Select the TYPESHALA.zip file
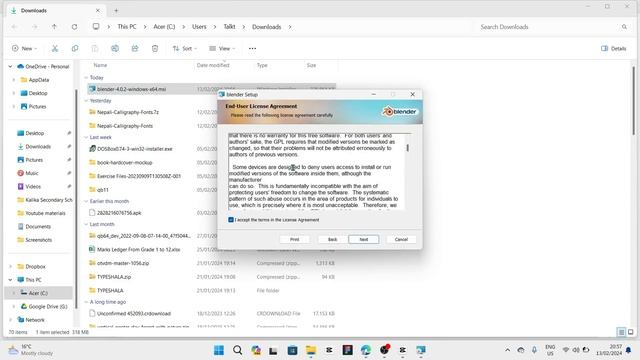This screenshot has width=640, height=360. 114,277
